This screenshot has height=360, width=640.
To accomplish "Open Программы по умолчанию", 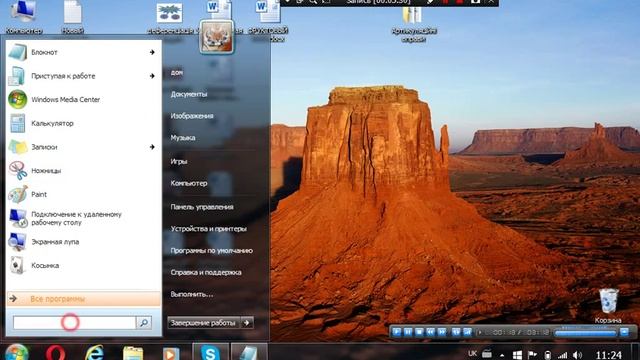I will [x=211, y=251].
